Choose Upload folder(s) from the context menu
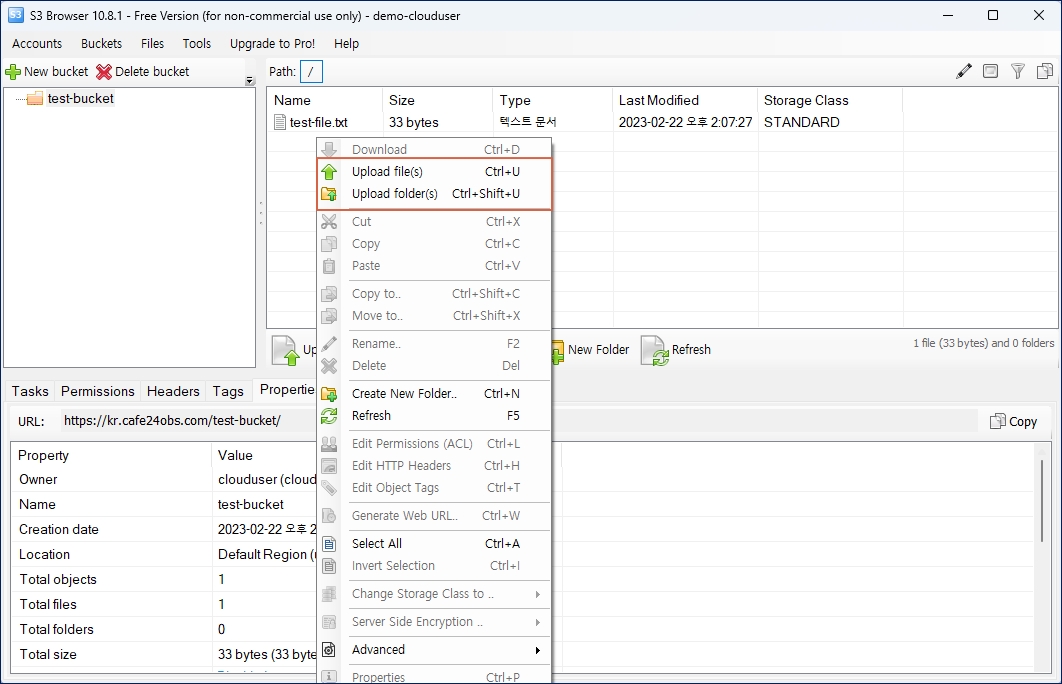 394,194
